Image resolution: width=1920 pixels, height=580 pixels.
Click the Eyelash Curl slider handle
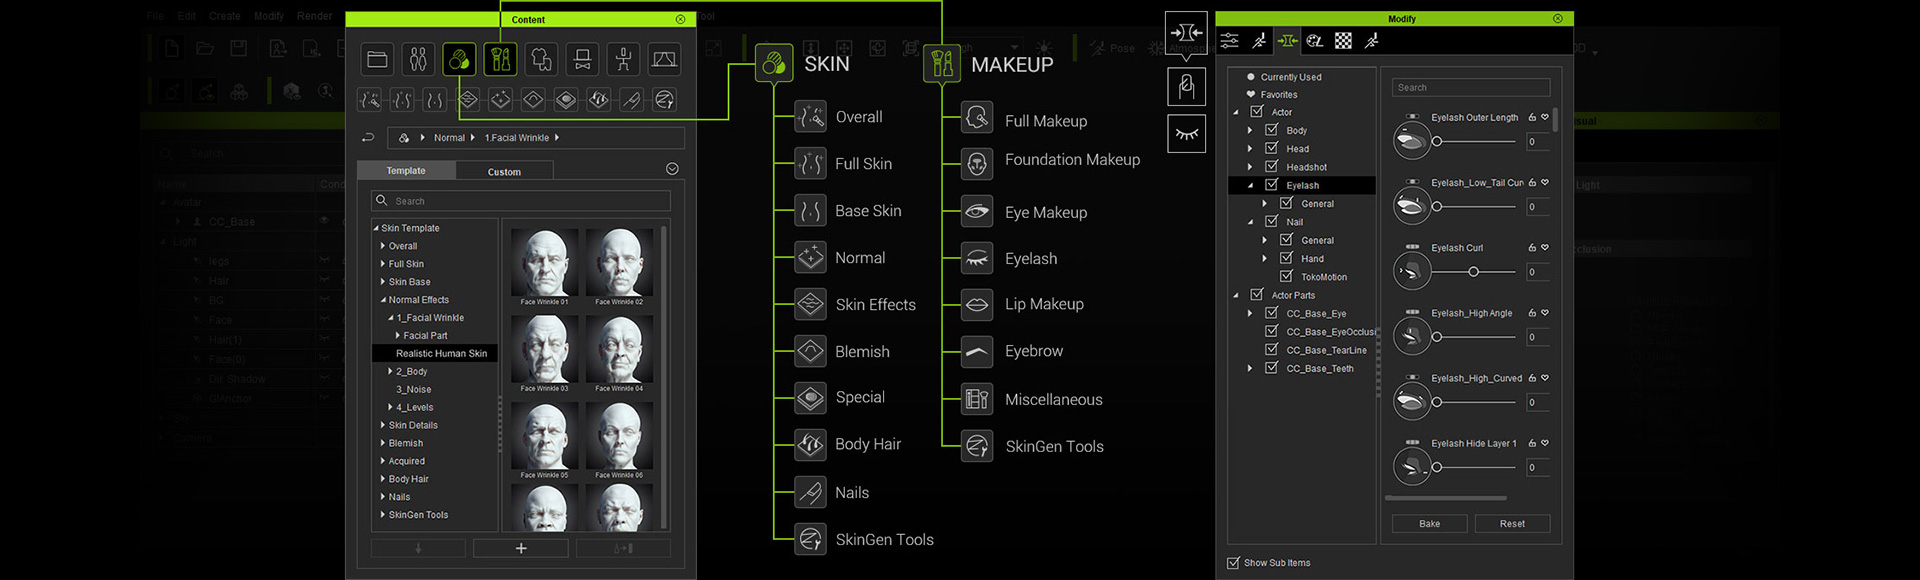click(1473, 272)
